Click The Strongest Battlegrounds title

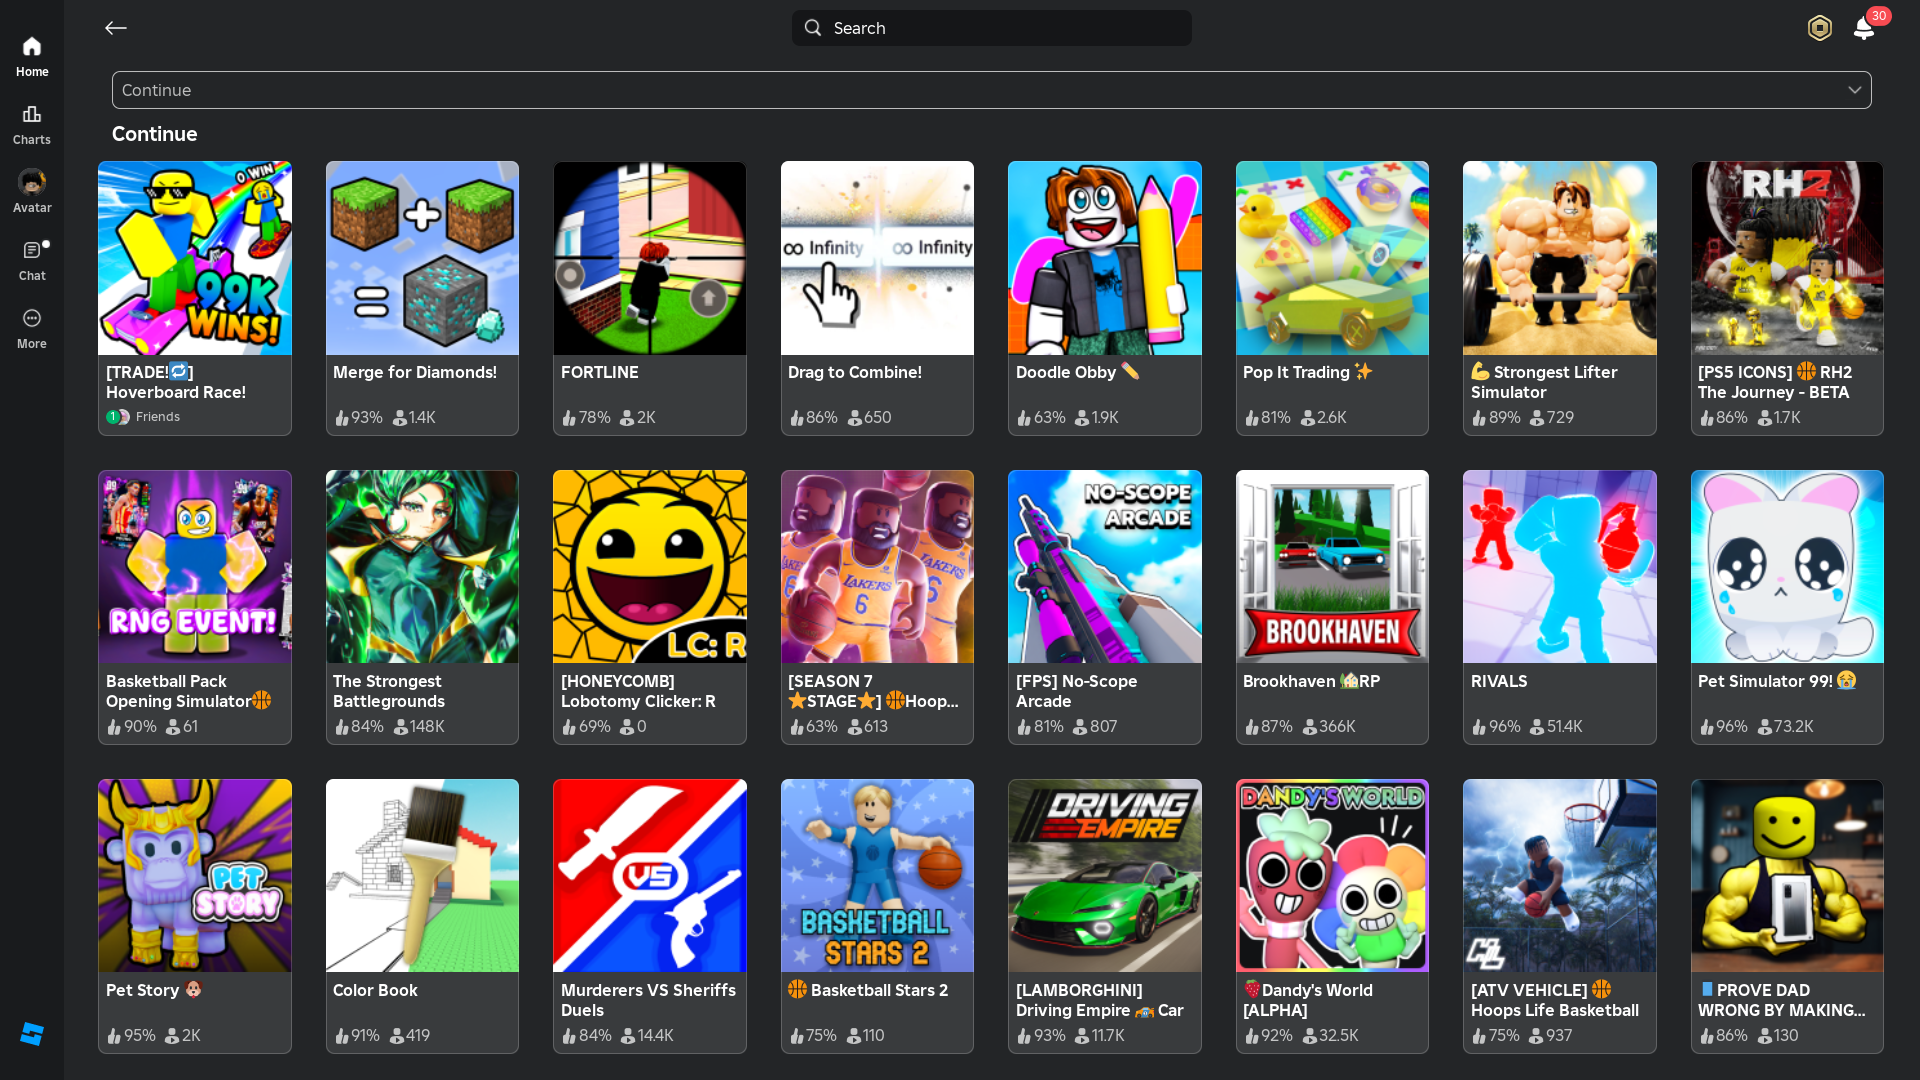[x=388, y=691]
